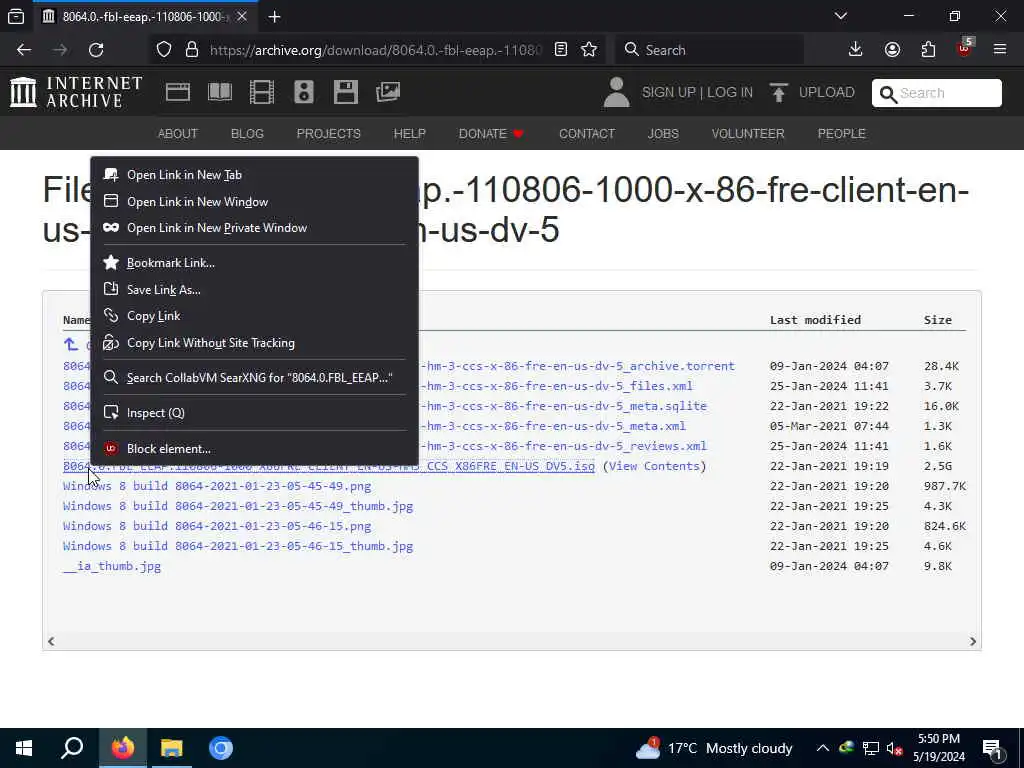Open File Explorer from the taskbar

point(172,748)
